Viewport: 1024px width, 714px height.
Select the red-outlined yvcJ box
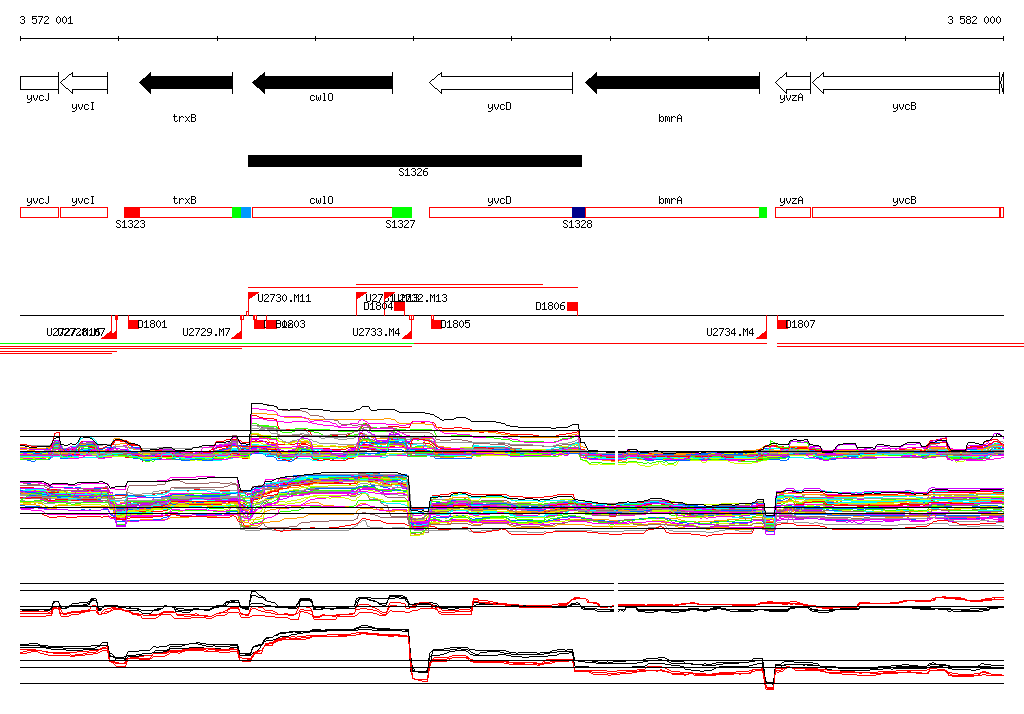click(x=39, y=212)
